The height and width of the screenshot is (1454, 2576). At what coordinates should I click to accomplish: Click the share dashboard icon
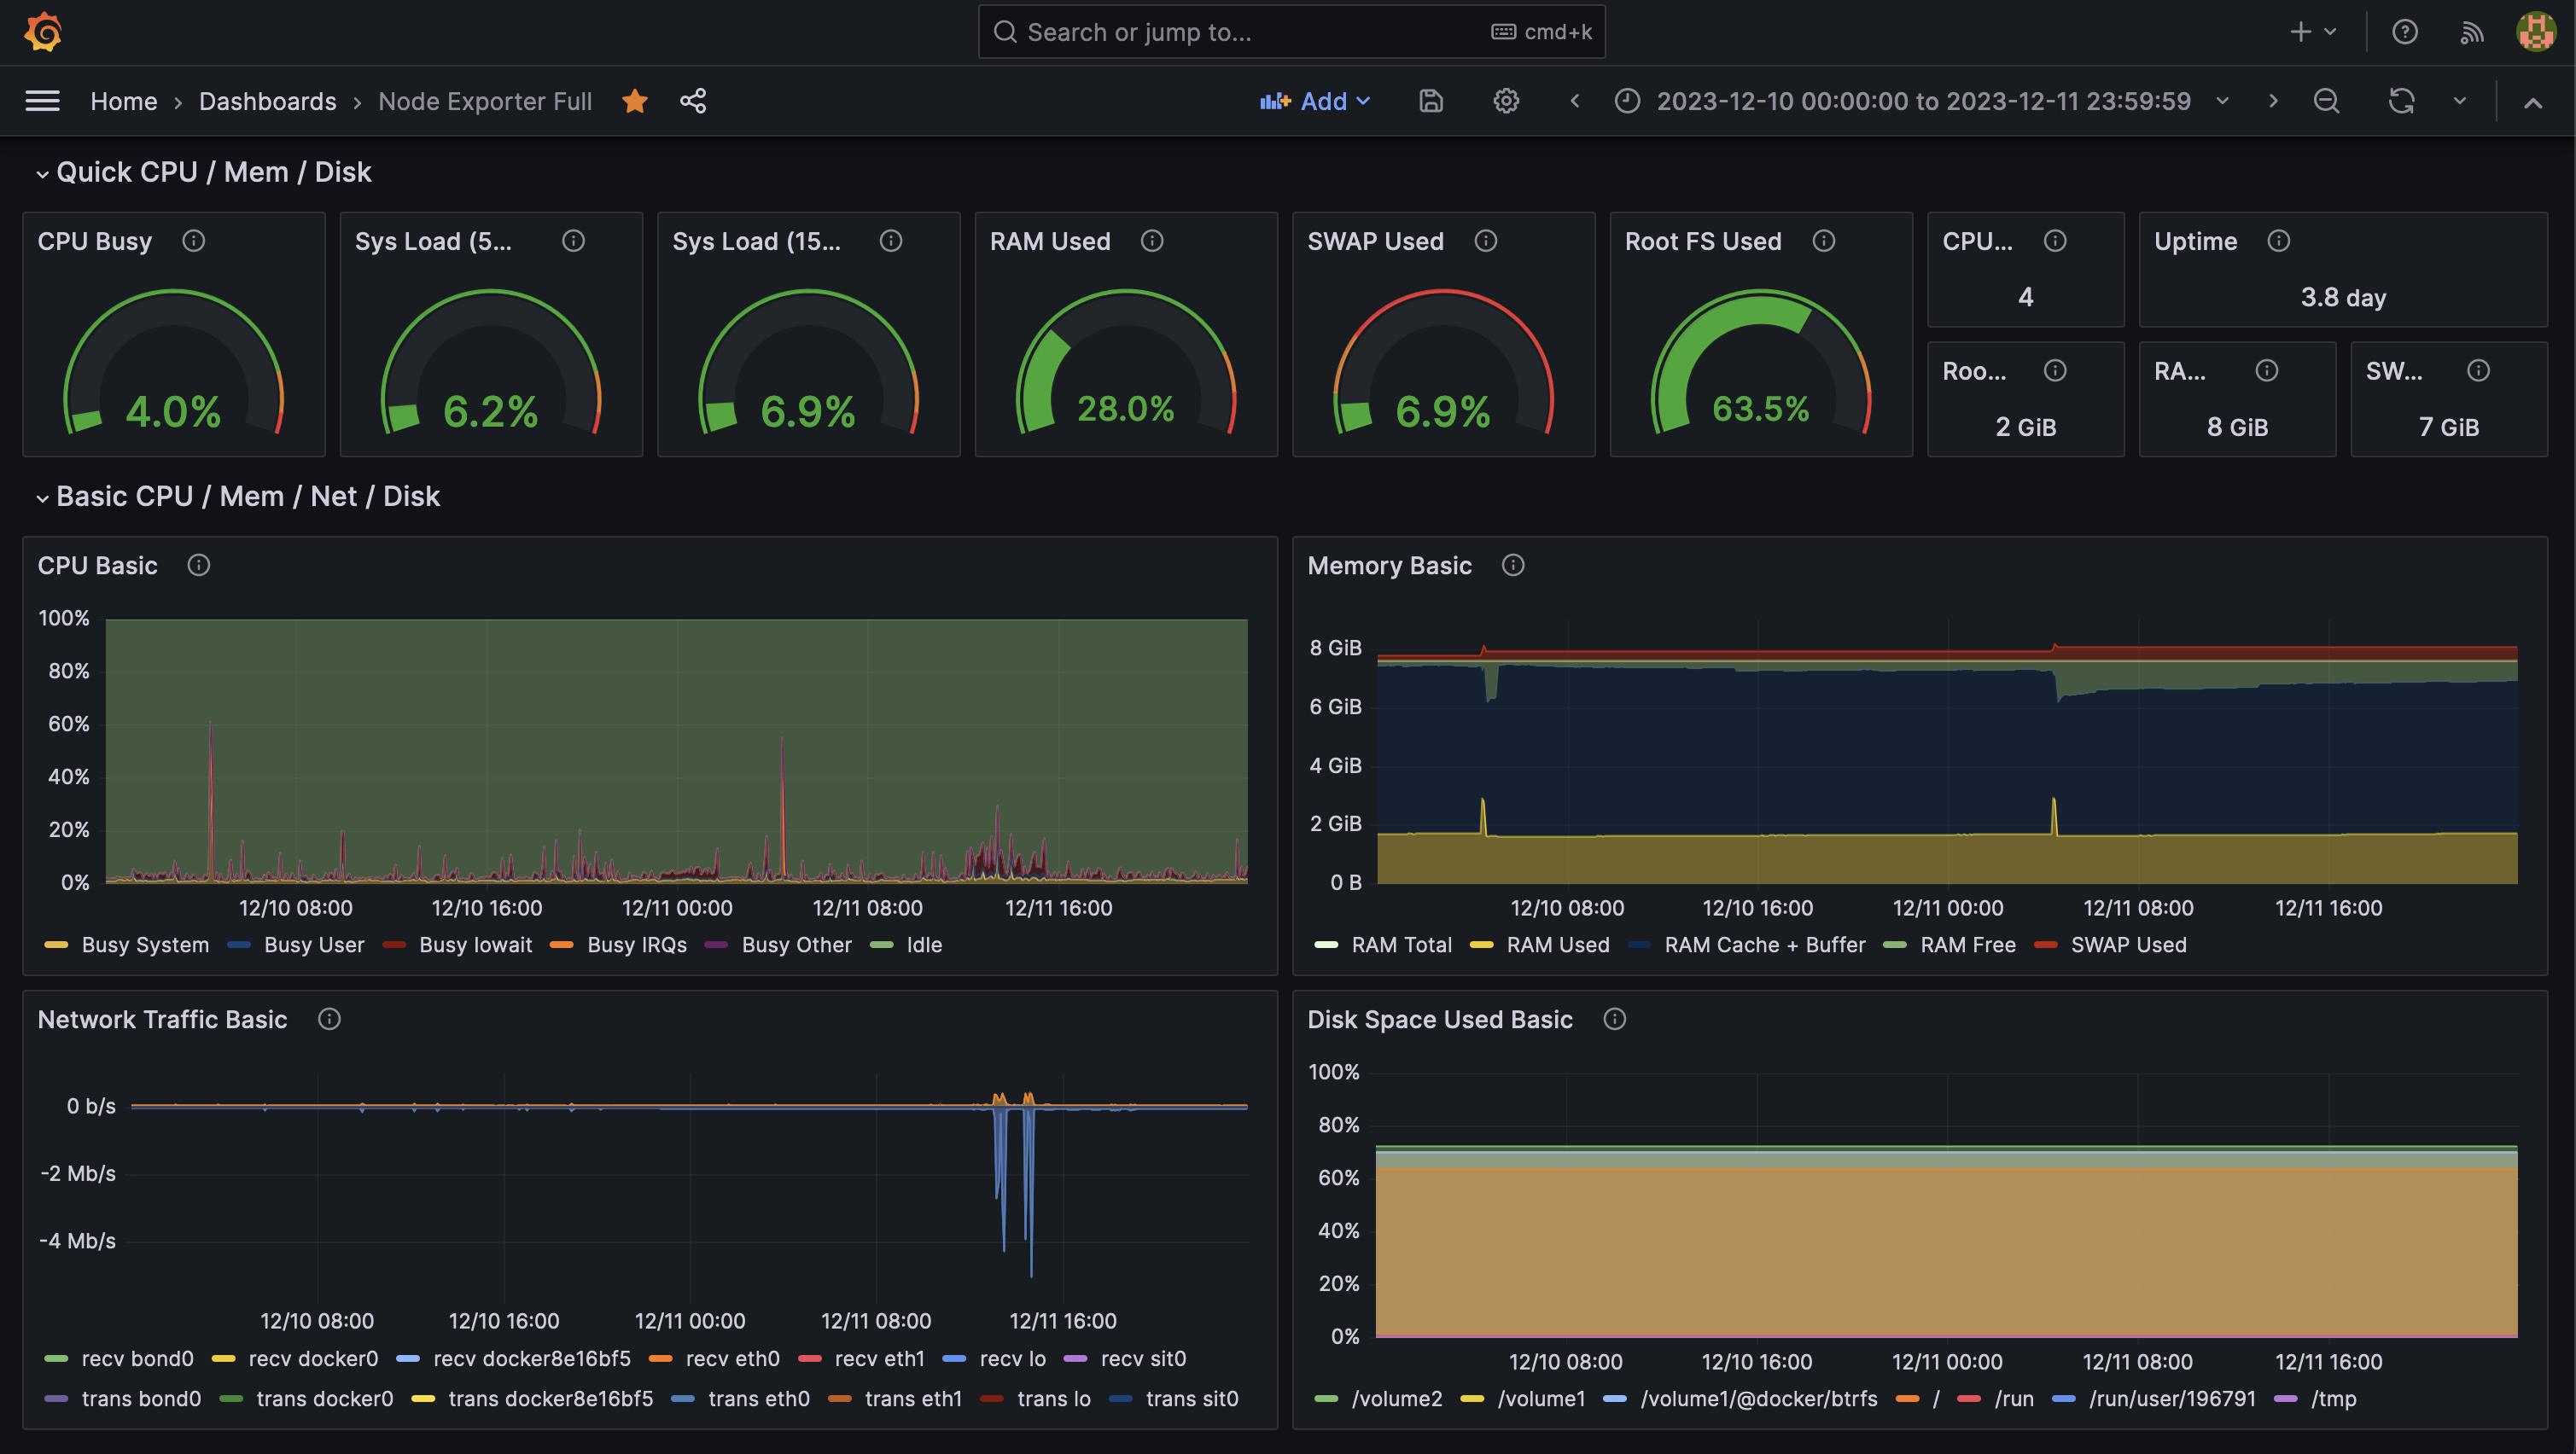[x=693, y=101]
